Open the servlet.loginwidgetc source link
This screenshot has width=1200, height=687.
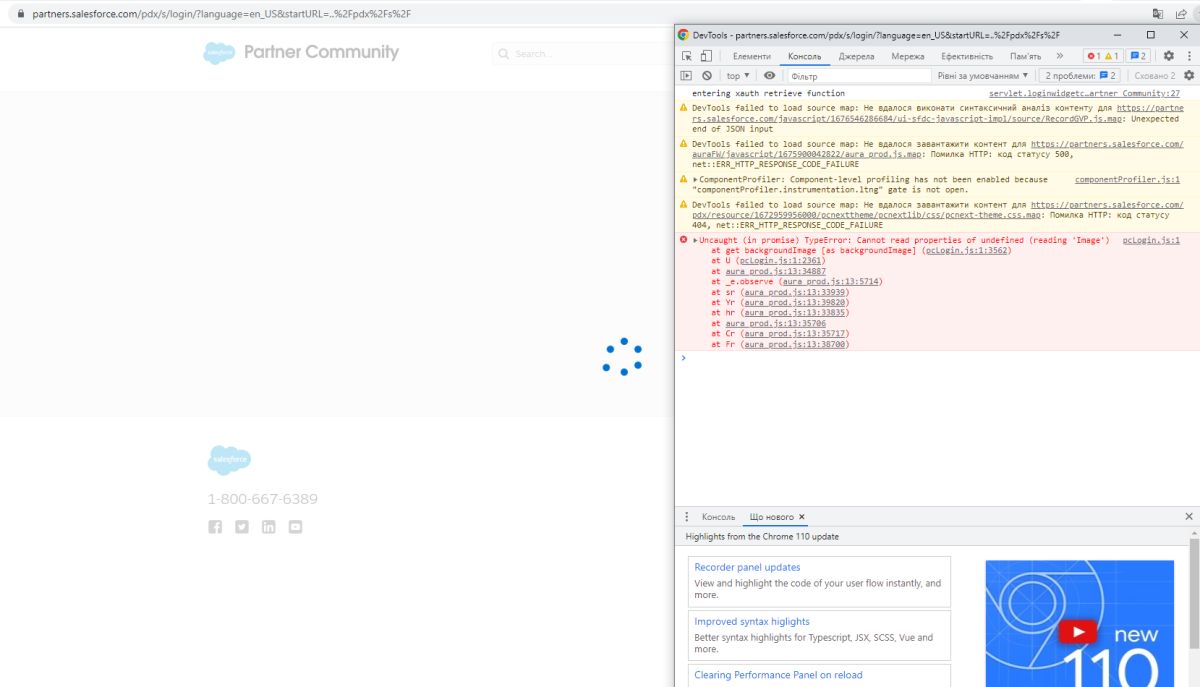1084,93
